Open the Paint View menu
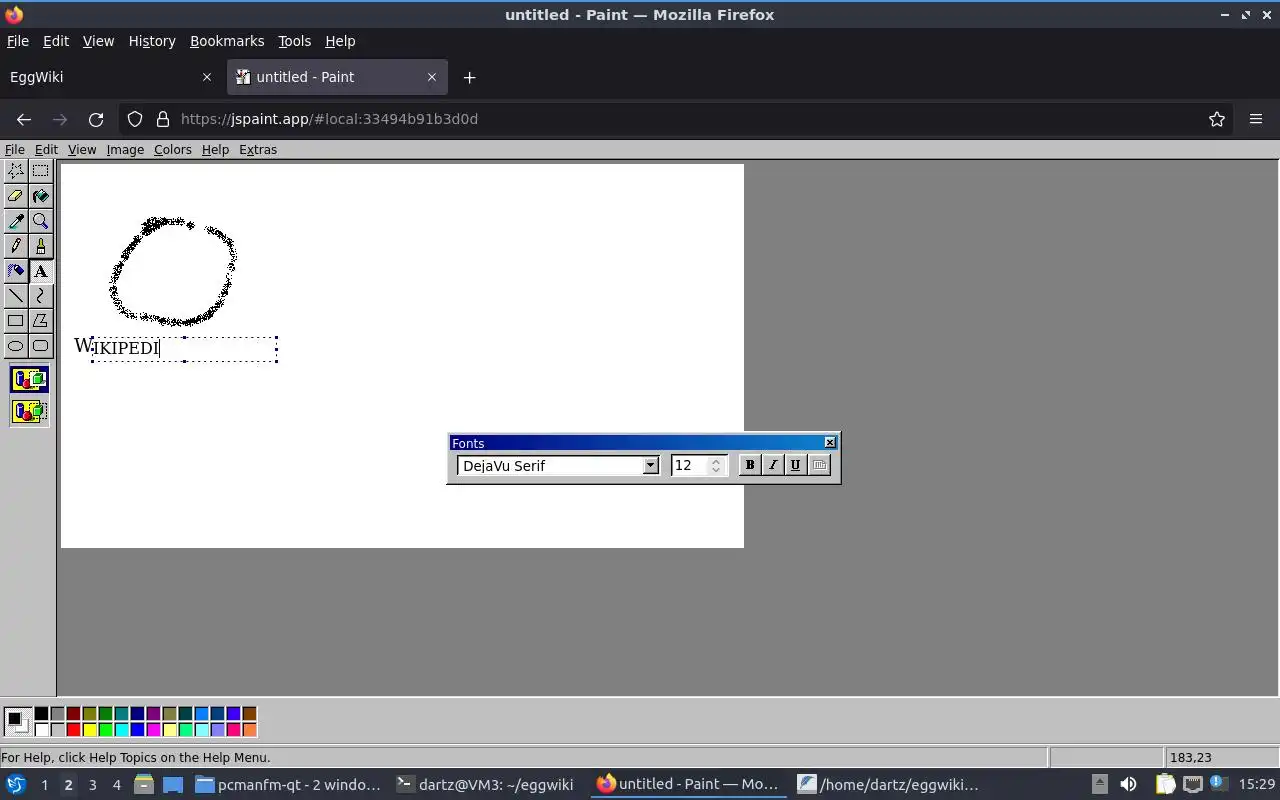Image resolution: width=1280 pixels, height=800 pixels. click(x=82, y=150)
